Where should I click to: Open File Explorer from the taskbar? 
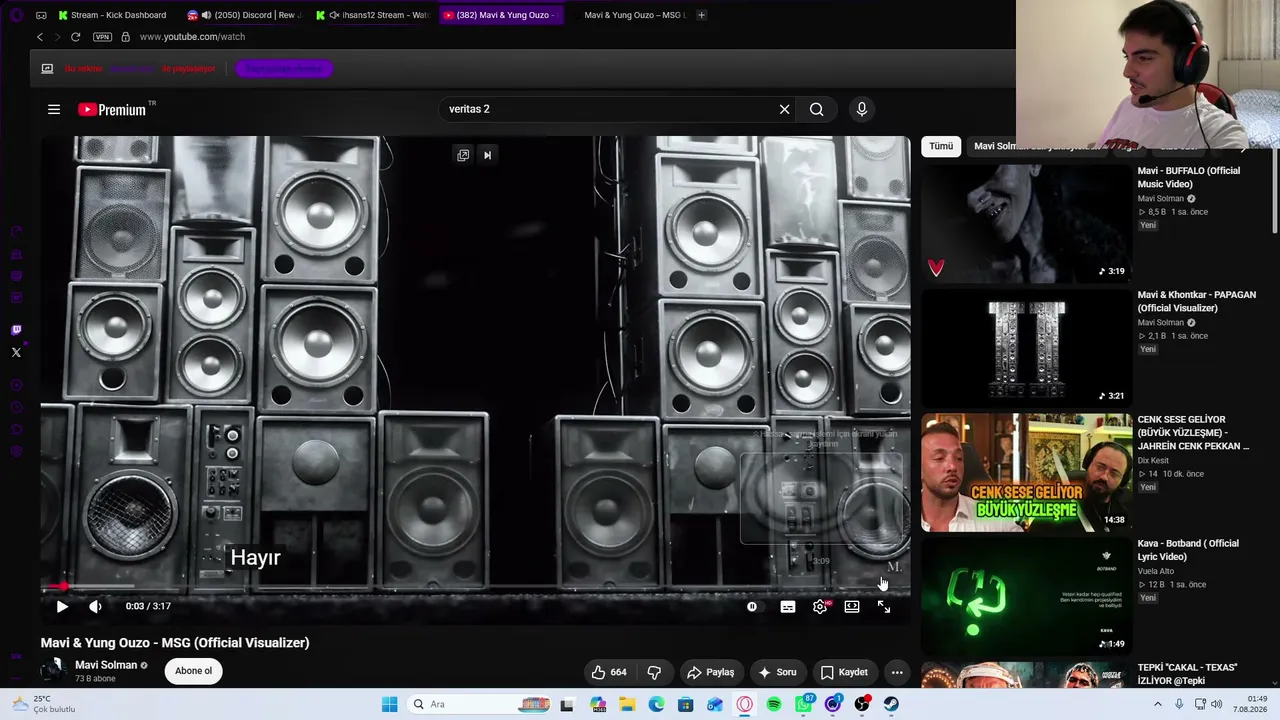point(627,704)
